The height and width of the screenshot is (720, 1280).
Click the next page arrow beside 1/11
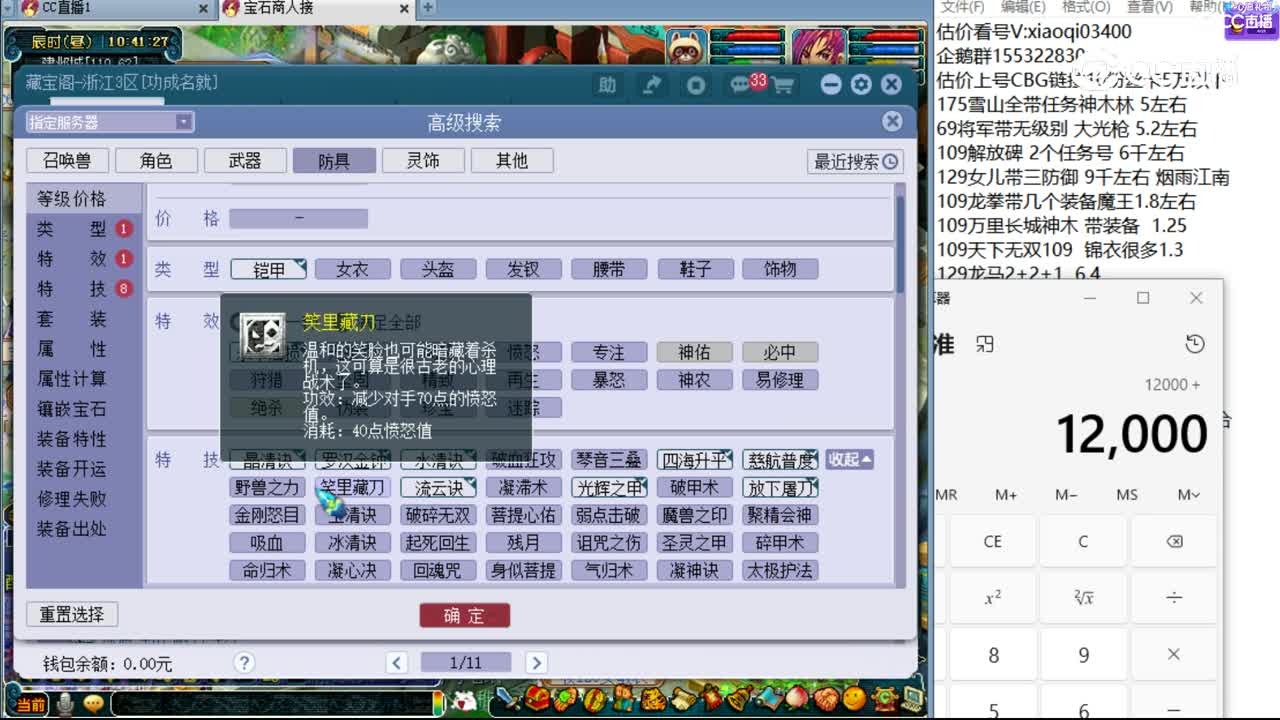[536, 661]
